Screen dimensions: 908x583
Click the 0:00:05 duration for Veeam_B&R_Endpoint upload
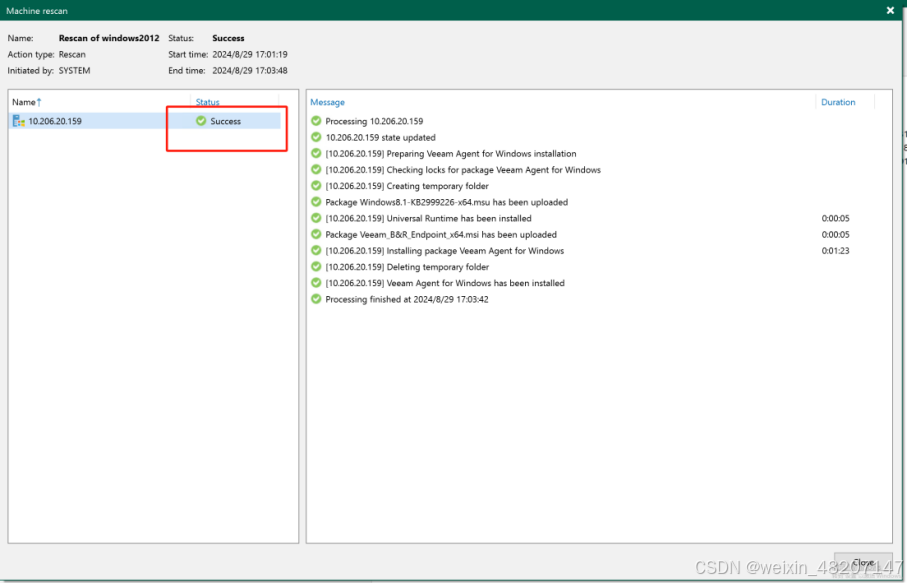click(x=835, y=234)
